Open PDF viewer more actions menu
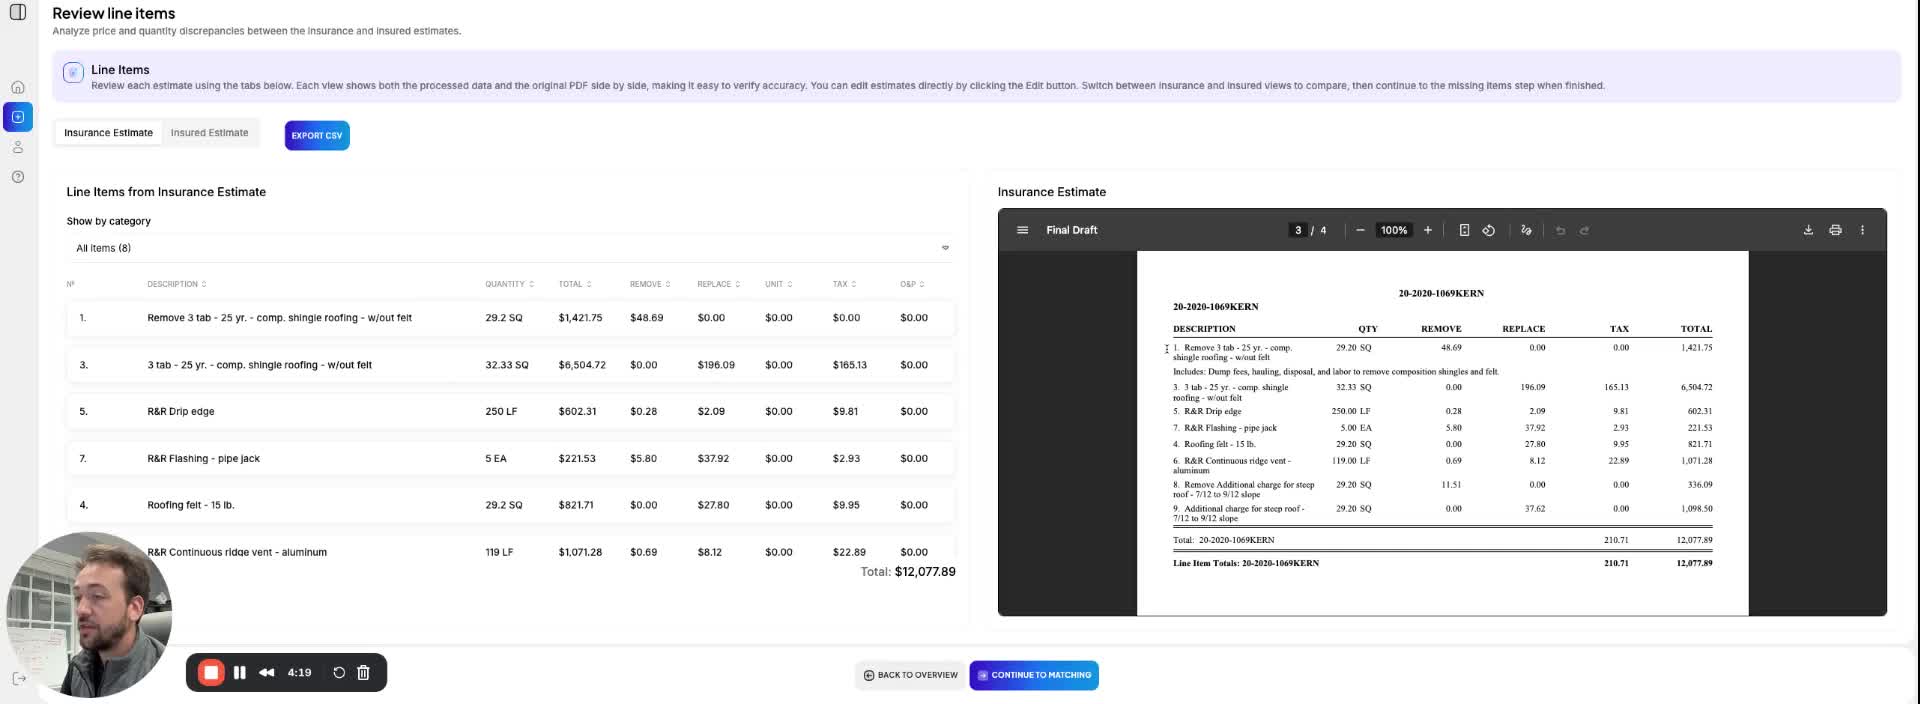Image resolution: width=1920 pixels, height=704 pixels. [x=1862, y=230]
